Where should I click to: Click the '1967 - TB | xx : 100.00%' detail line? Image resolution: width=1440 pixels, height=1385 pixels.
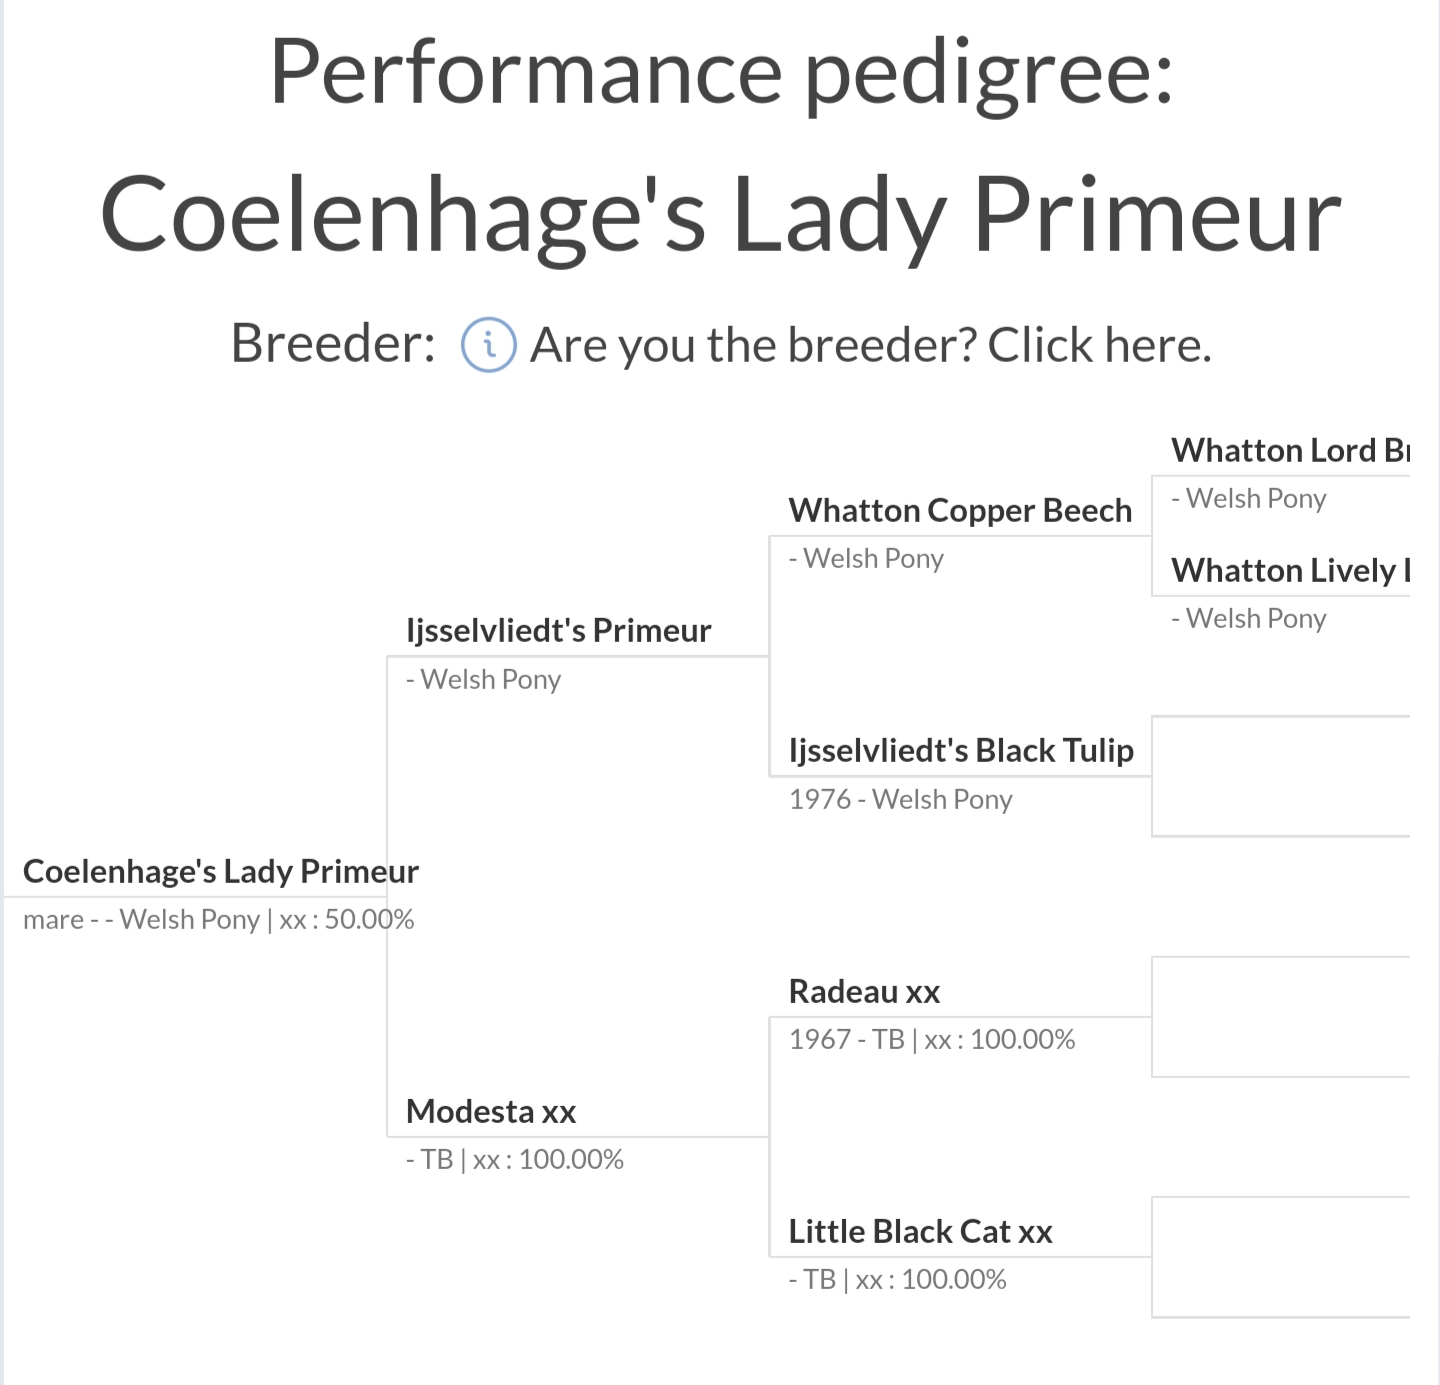click(931, 1040)
